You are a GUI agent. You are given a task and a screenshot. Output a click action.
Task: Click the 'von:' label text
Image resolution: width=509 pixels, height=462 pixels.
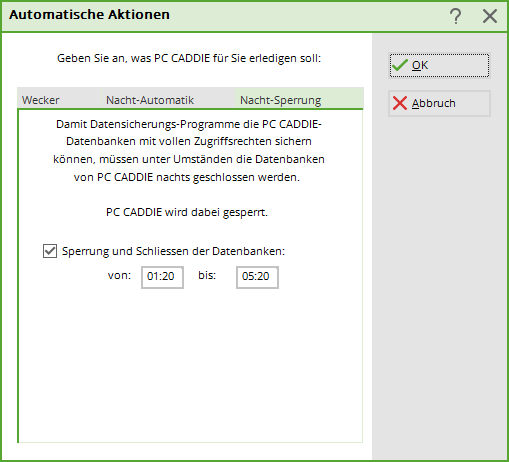119,275
